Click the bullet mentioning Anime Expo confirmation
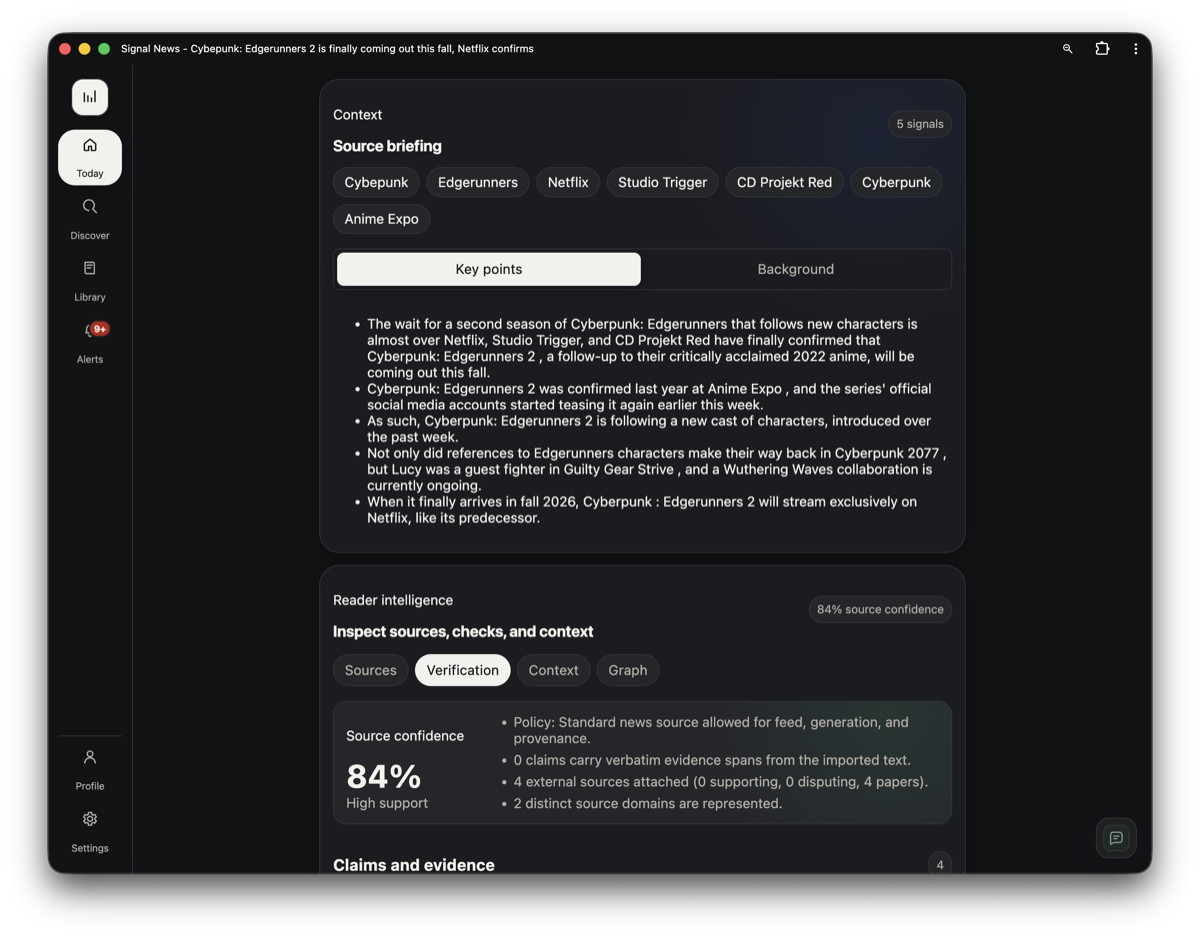Image resolution: width=1200 pixels, height=937 pixels. [649, 397]
